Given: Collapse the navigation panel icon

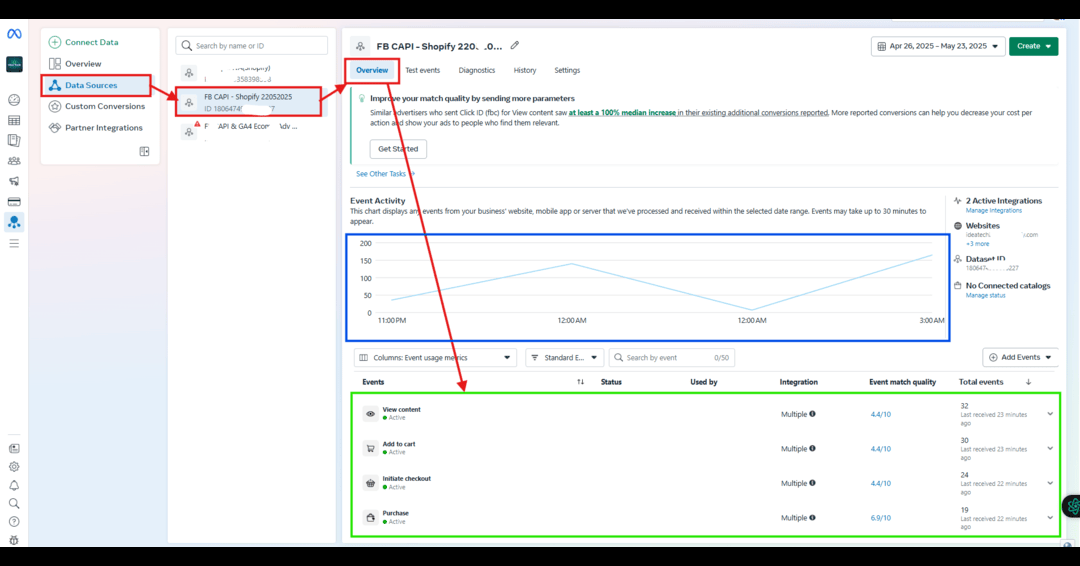Looking at the screenshot, I should click(x=144, y=151).
